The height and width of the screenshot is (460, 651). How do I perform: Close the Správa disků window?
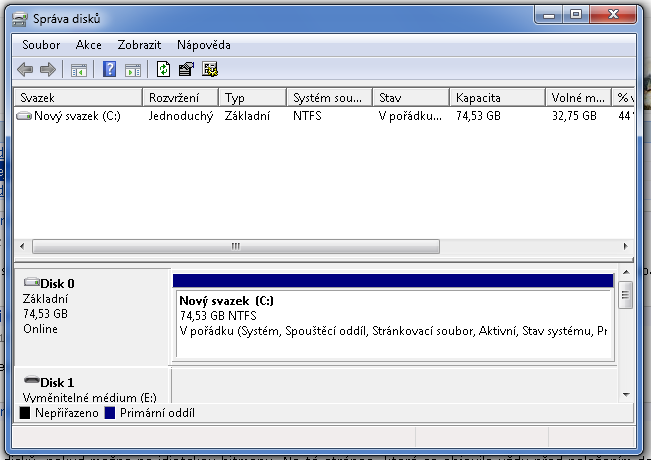click(613, 15)
